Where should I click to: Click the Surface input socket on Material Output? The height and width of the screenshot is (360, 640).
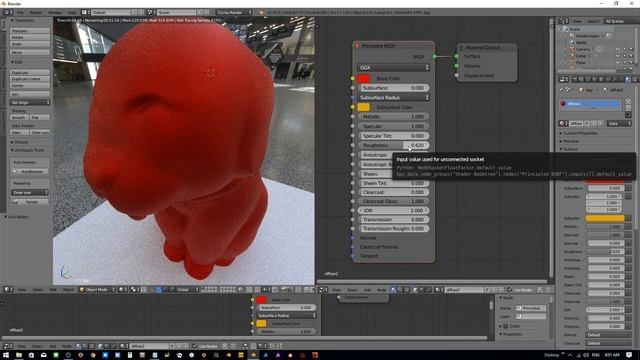click(456, 56)
